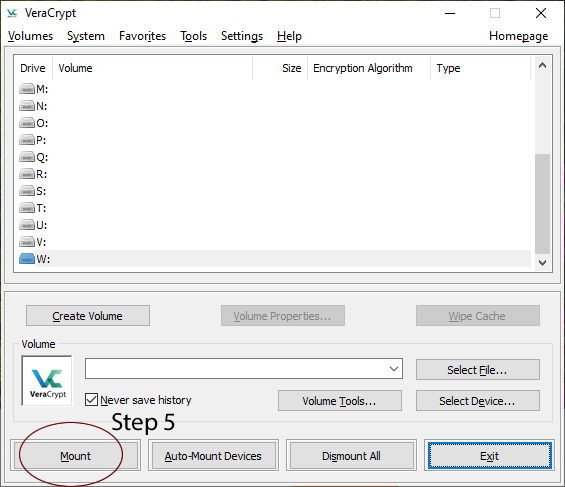Select the W: drive icon

tap(27, 259)
